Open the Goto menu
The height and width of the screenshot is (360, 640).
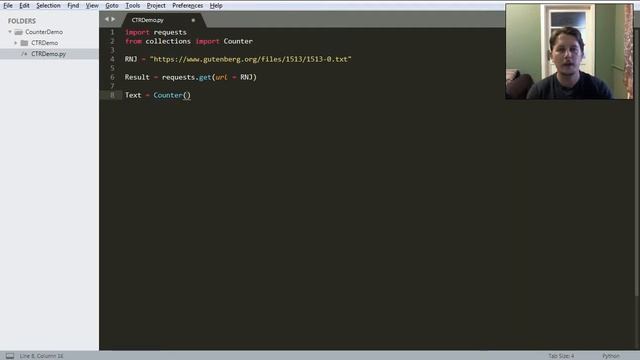(111, 6)
